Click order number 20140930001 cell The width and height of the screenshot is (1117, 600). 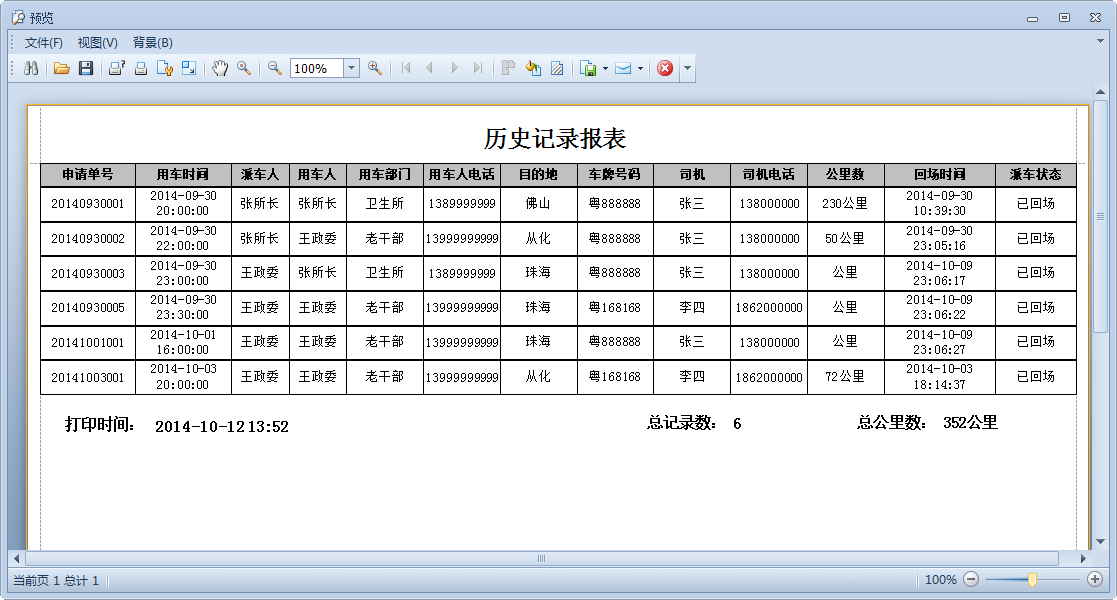click(88, 204)
